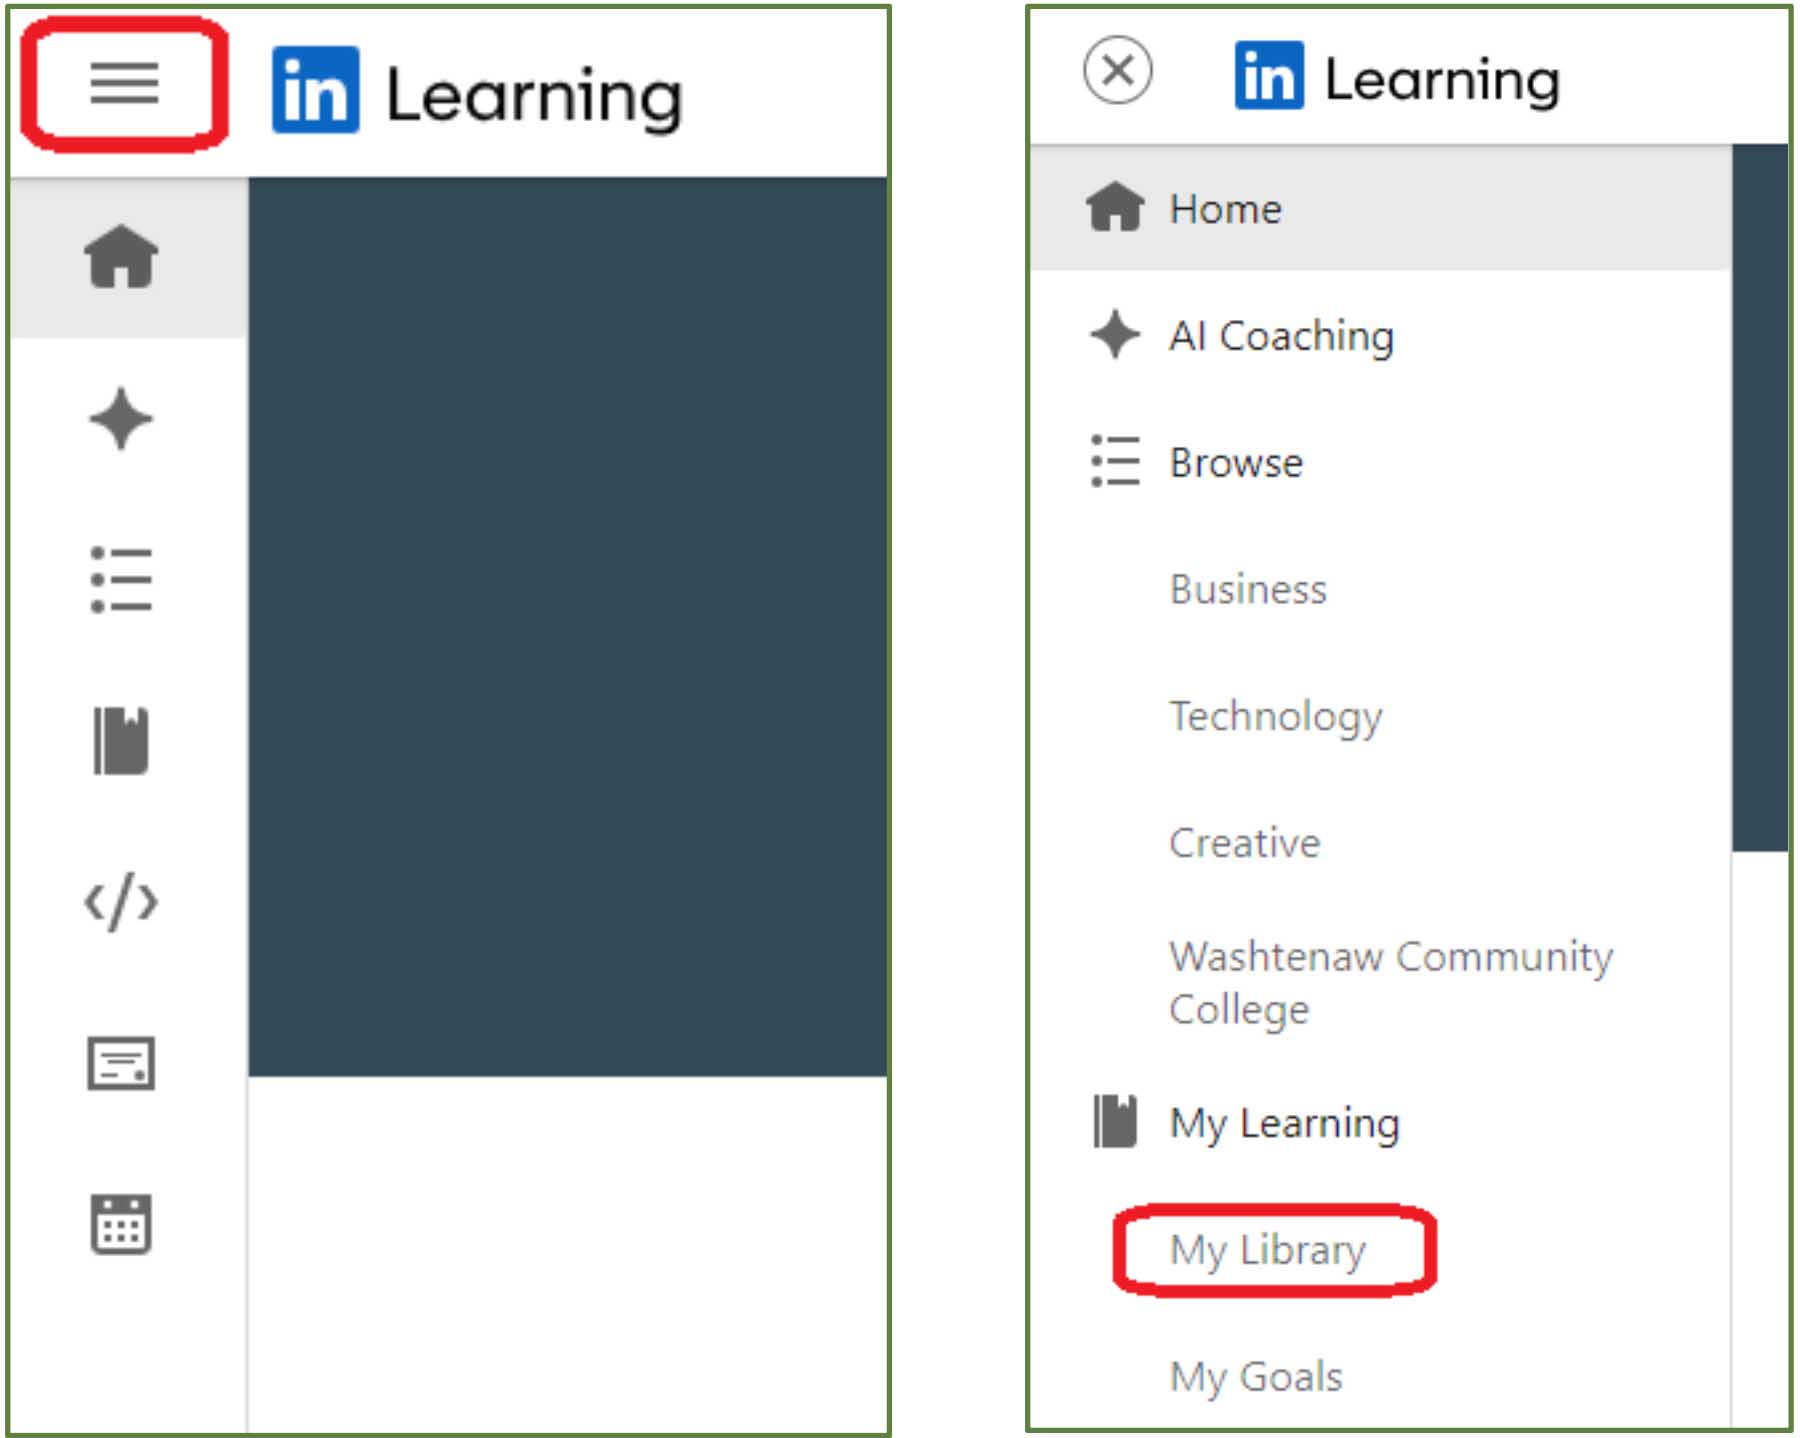Select the Home icon in collapsed sidebar
This screenshot has width=1800, height=1438.
(121, 257)
